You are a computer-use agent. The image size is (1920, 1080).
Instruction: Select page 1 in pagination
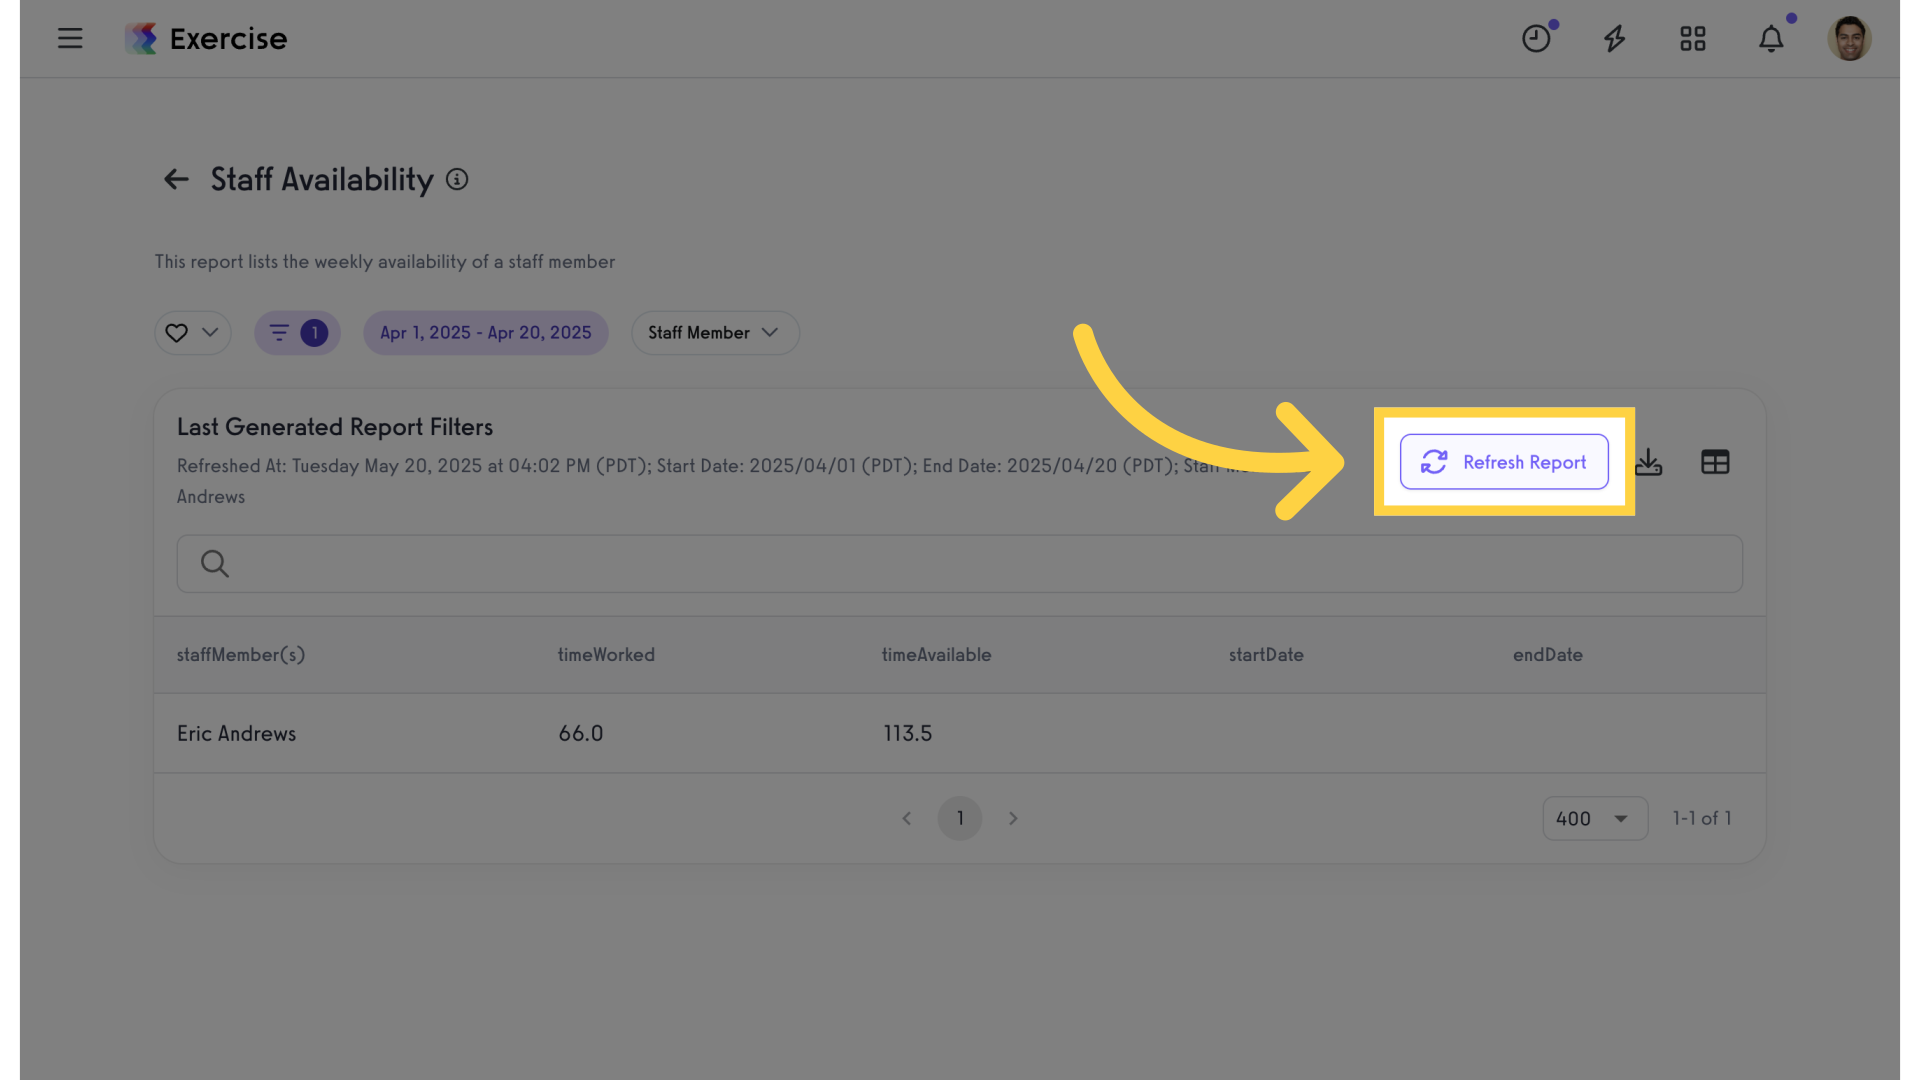point(960,819)
